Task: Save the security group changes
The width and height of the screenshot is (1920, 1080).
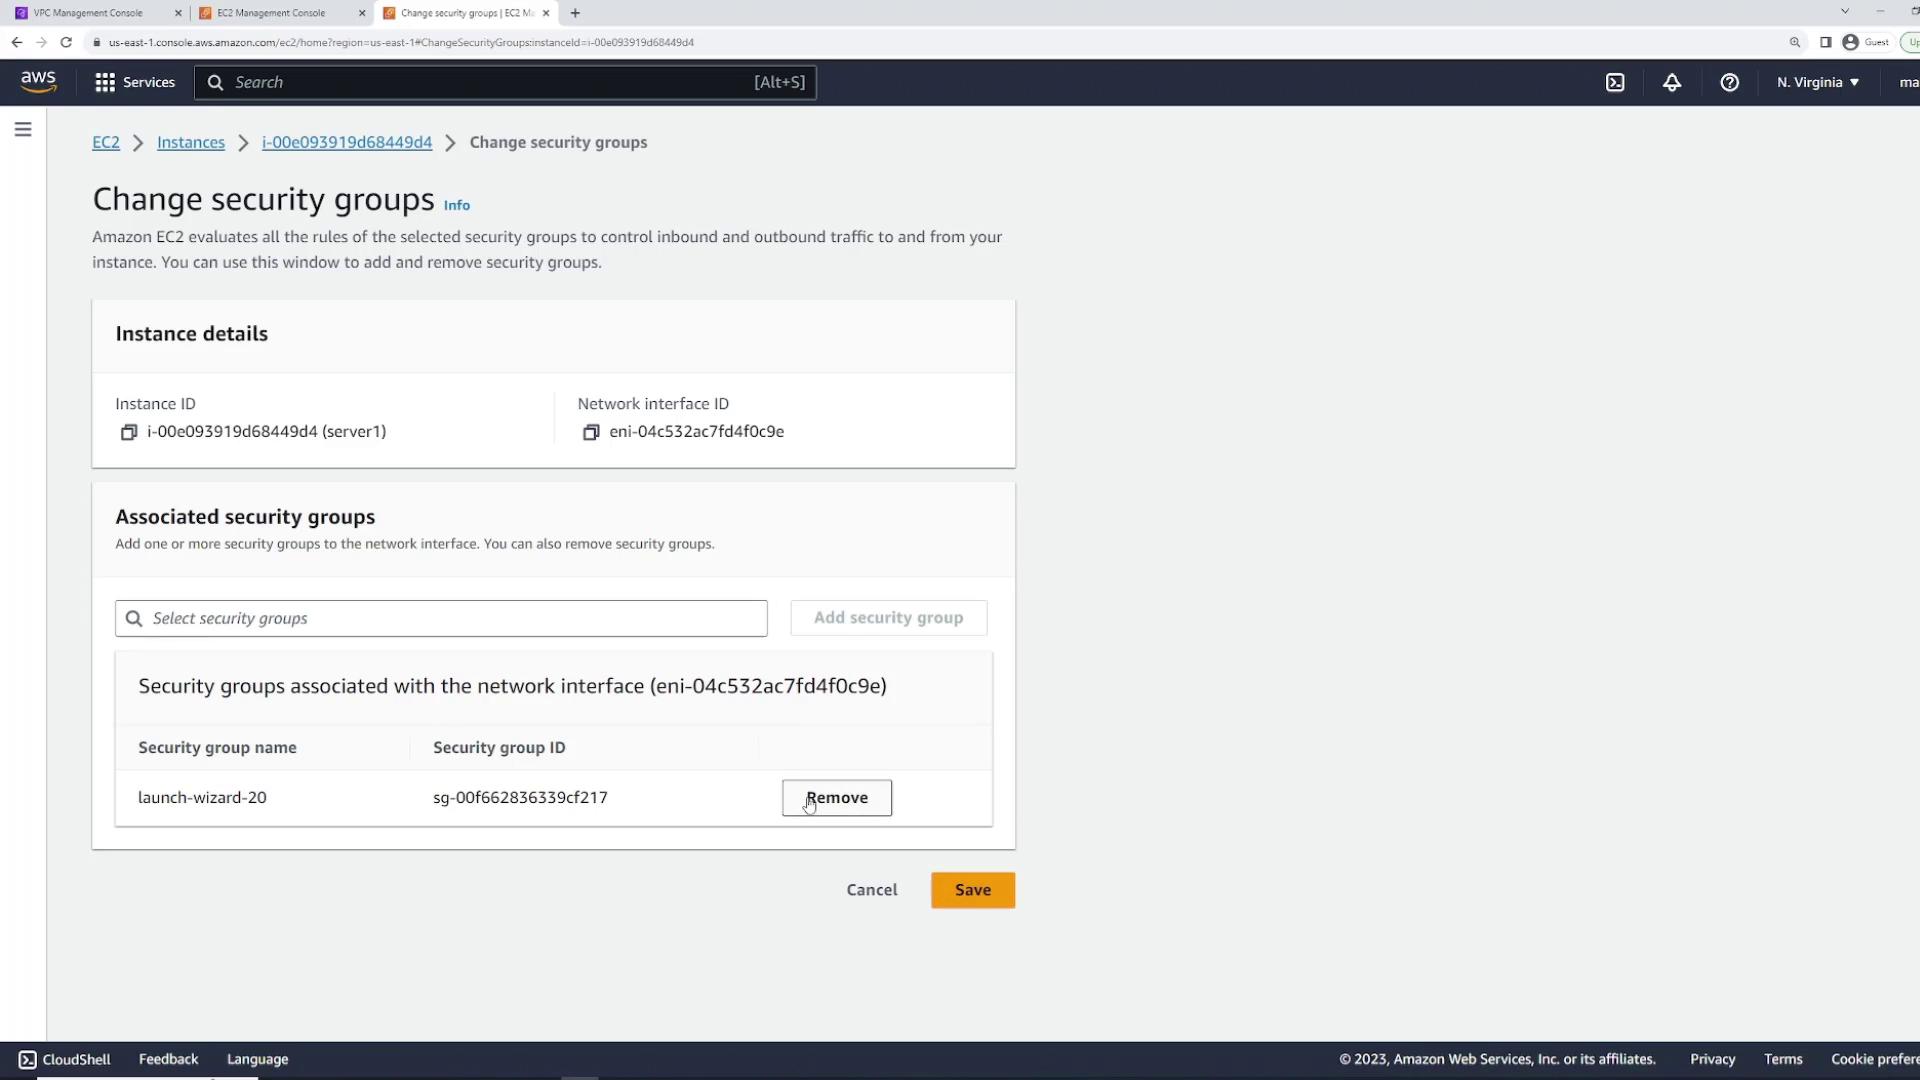Action: 972,890
